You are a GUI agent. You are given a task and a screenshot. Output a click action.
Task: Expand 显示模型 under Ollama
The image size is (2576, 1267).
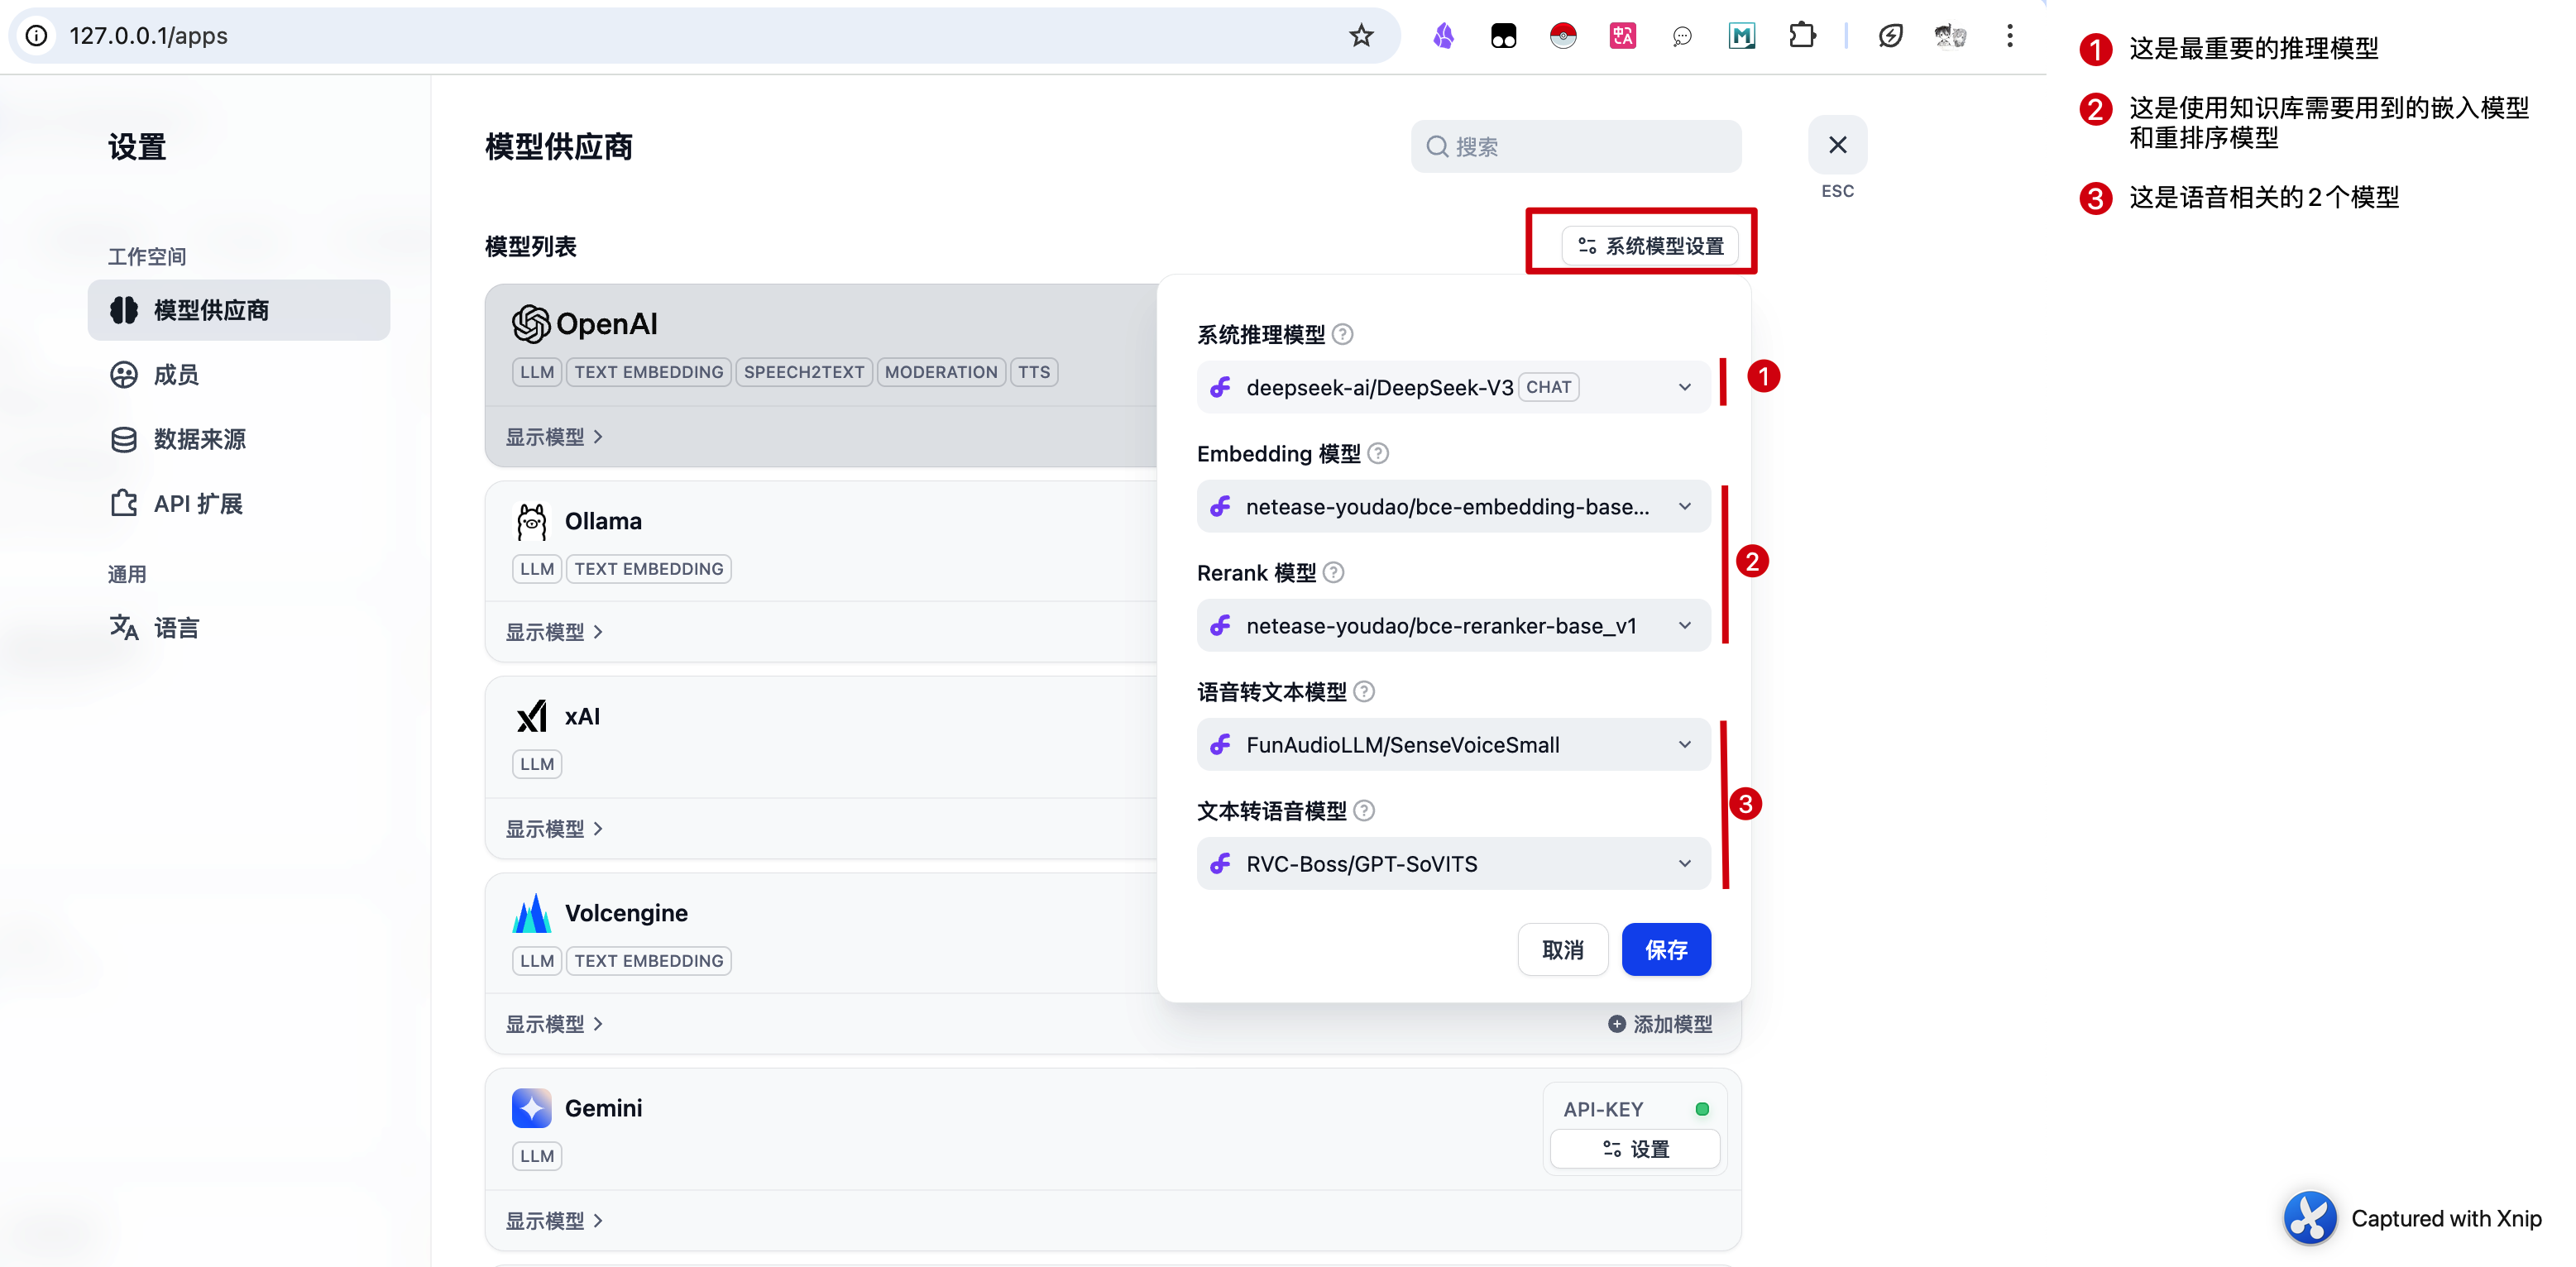point(554,632)
